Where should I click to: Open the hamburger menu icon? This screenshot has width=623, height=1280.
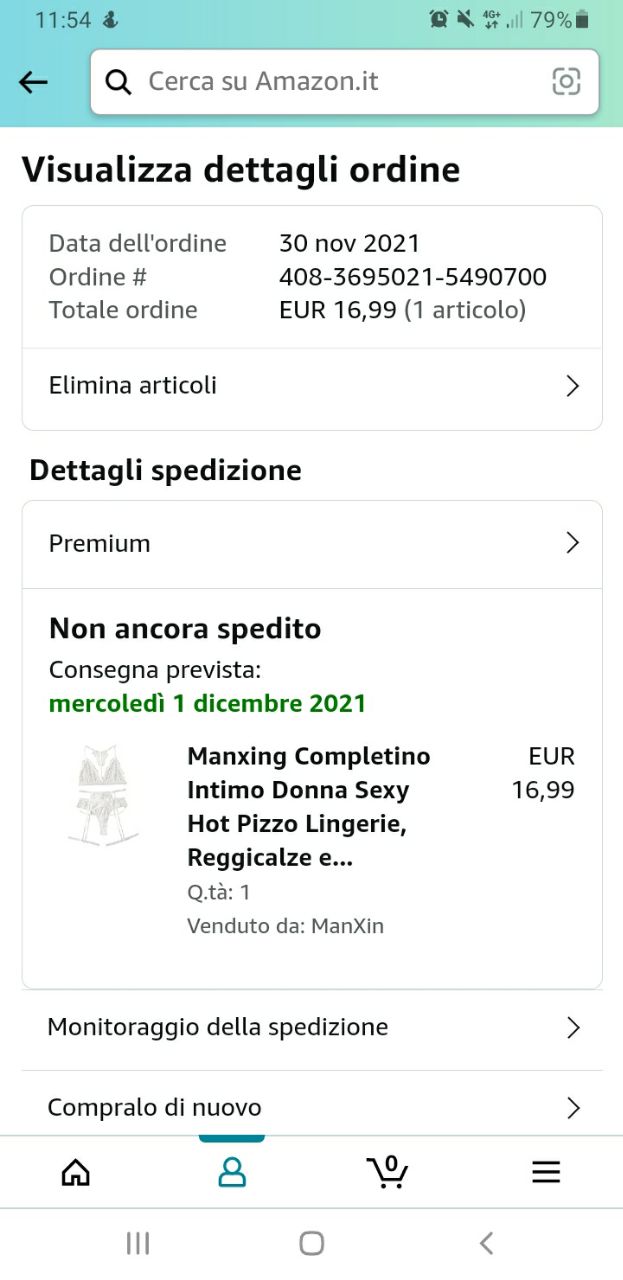coord(546,1172)
